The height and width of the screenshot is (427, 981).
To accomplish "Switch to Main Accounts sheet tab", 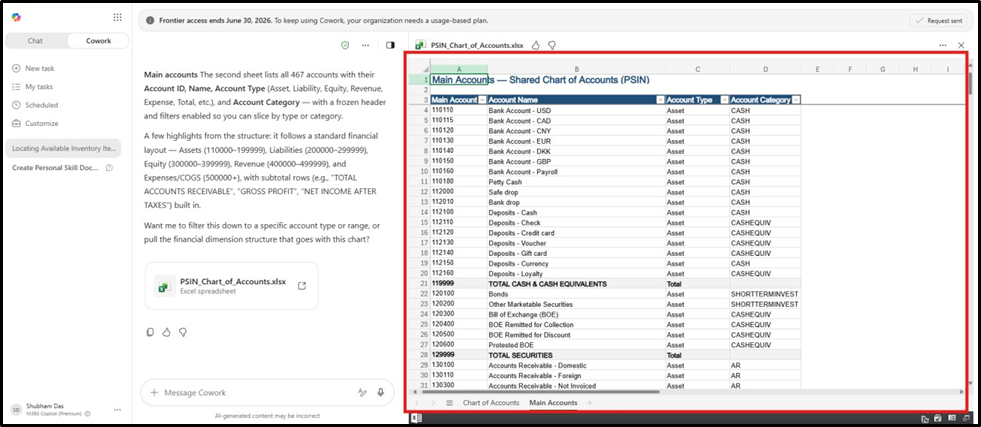I will 553,403.
